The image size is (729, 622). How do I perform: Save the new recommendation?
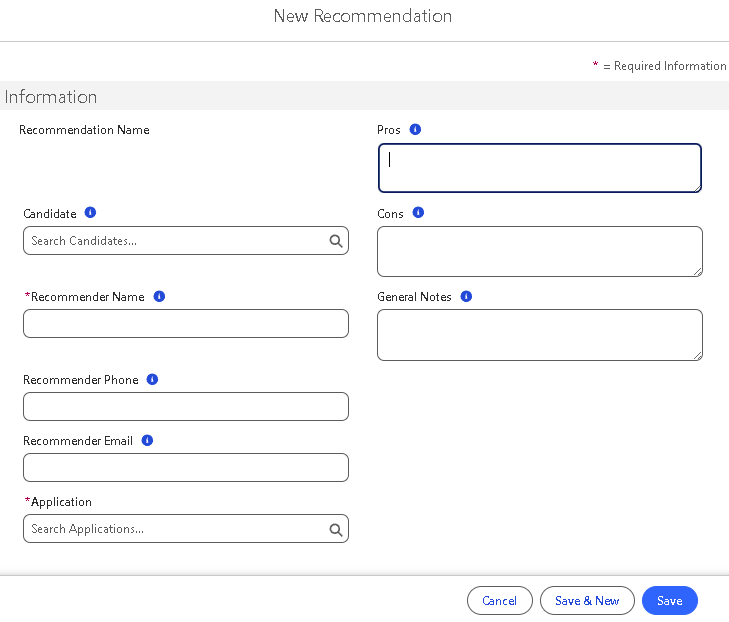click(x=669, y=601)
